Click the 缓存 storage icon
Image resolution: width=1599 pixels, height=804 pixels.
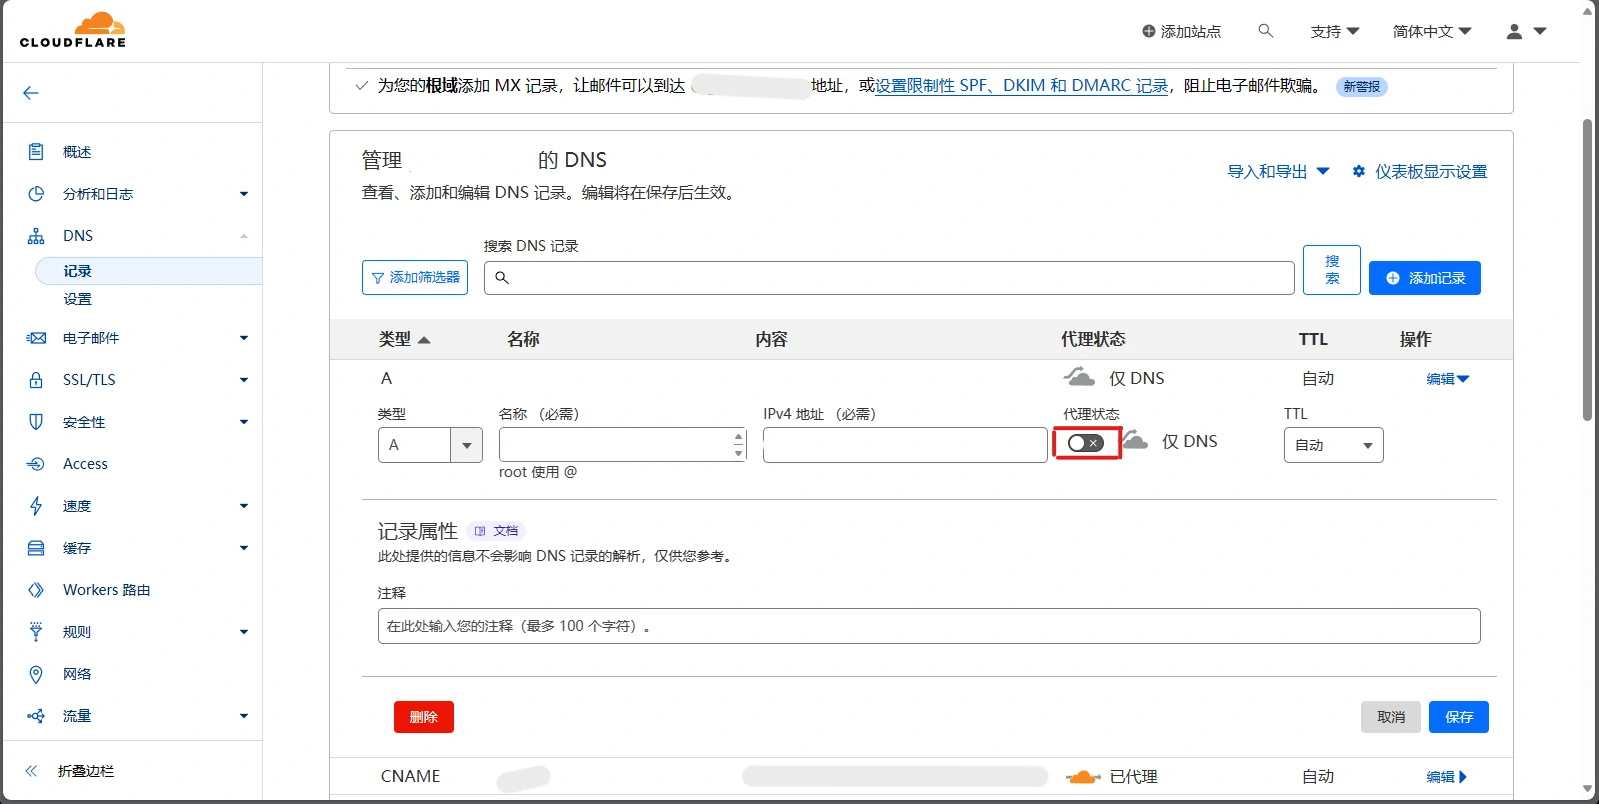pyautogui.click(x=36, y=548)
